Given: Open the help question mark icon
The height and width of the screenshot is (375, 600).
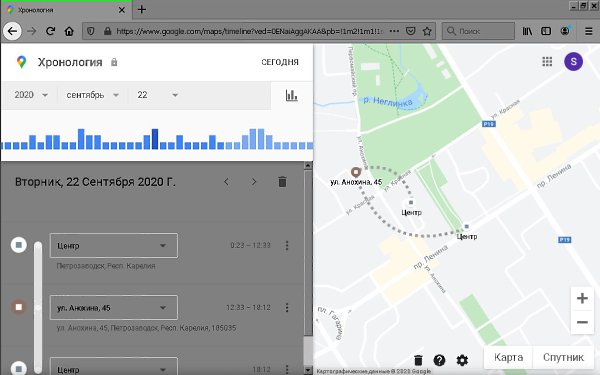Looking at the screenshot, I should pyautogui.click(x=439, y=360).
